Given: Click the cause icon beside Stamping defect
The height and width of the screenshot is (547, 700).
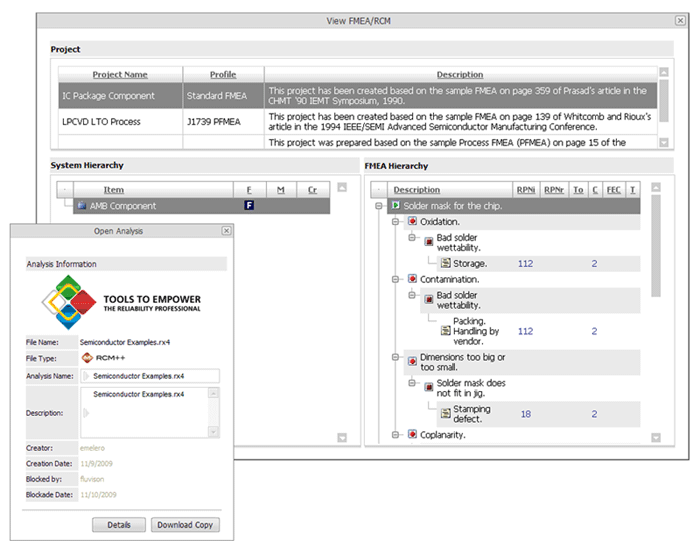Looking at the screenshot, I should [445, 412].
